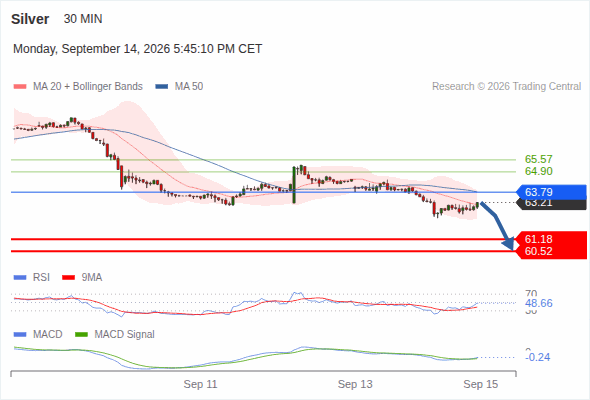Image resolution: width=590 pixels, height=400 pixels.
Task: Click the red 61.18 target price tag
Action: click(551, 239)
